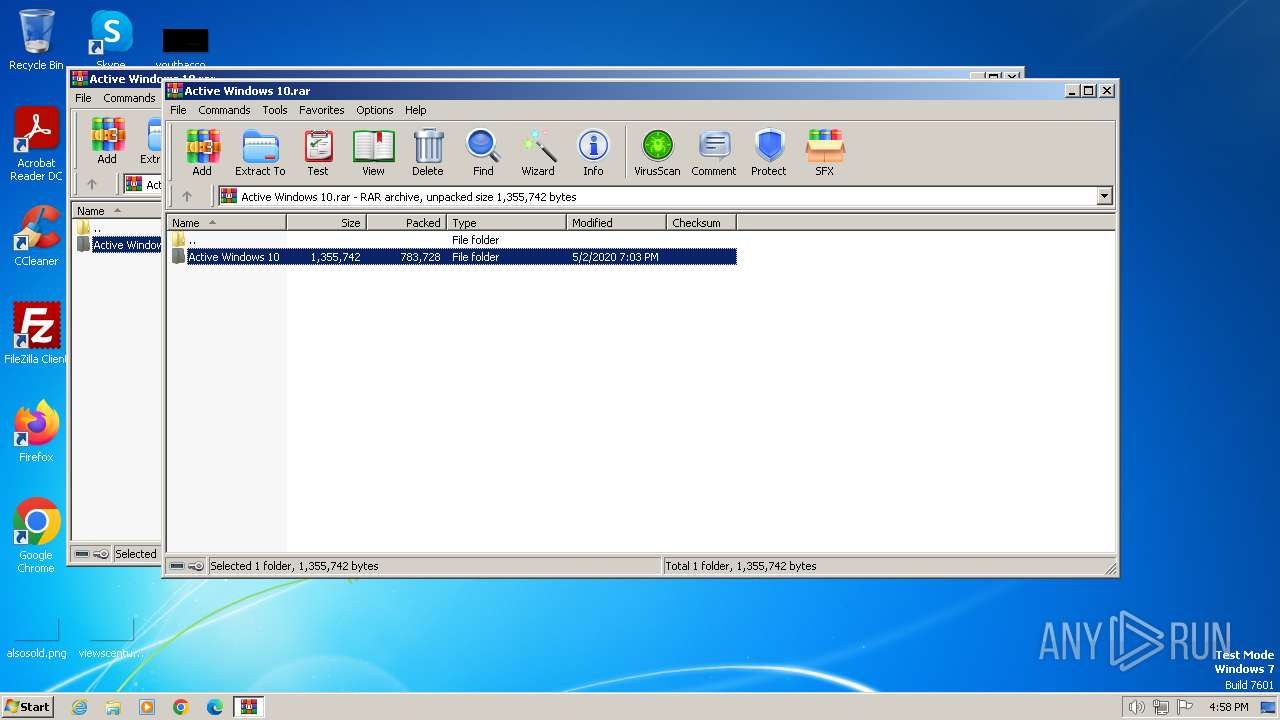Screen dimensions: 1280x720
Task: Open Google Chrome desktop shortcut
Action: [x=36, y=535]
